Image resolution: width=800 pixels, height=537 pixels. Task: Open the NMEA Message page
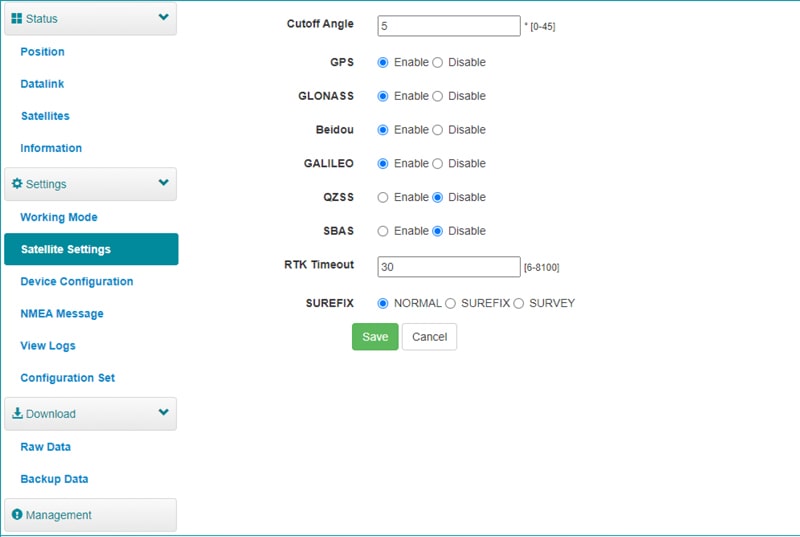click(x=62, y=313)
